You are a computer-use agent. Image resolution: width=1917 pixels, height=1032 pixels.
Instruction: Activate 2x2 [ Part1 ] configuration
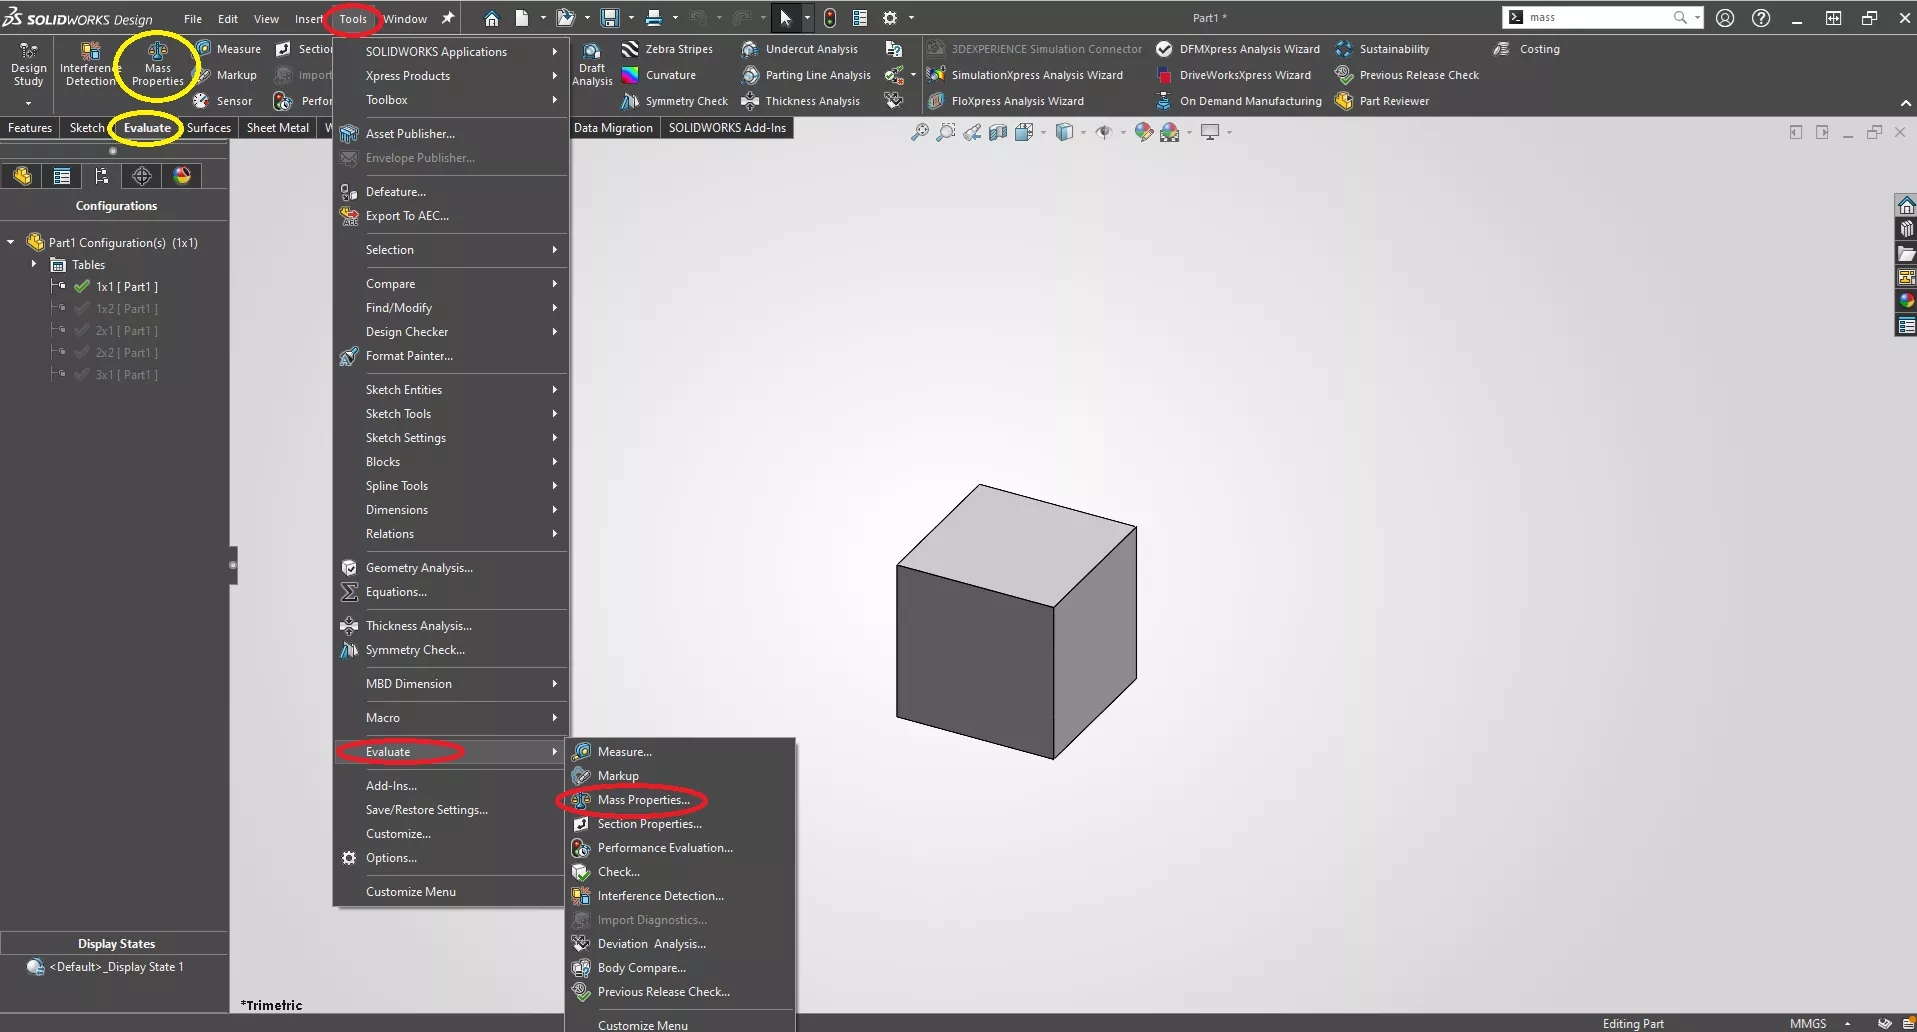(x=127, y=353)
